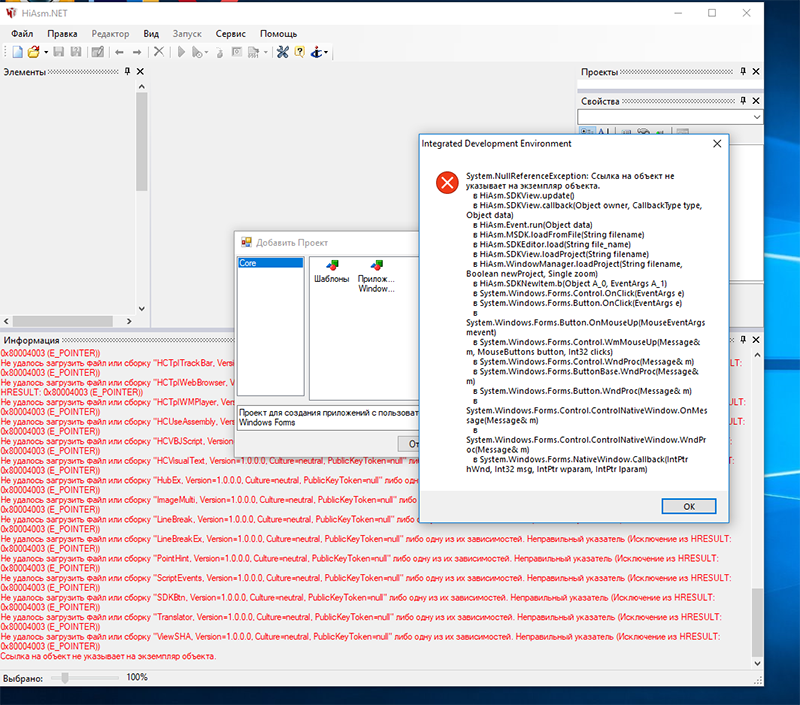This screenshot has width=800, height=705.
Task: Click the blue anchor toolbar icon
Action: (x=316, y=52)
